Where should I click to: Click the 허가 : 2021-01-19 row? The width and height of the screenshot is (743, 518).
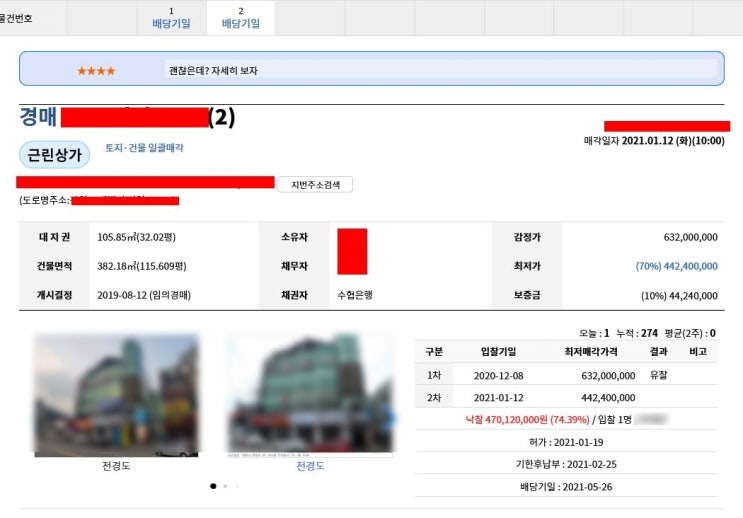[x=566, y=442]
